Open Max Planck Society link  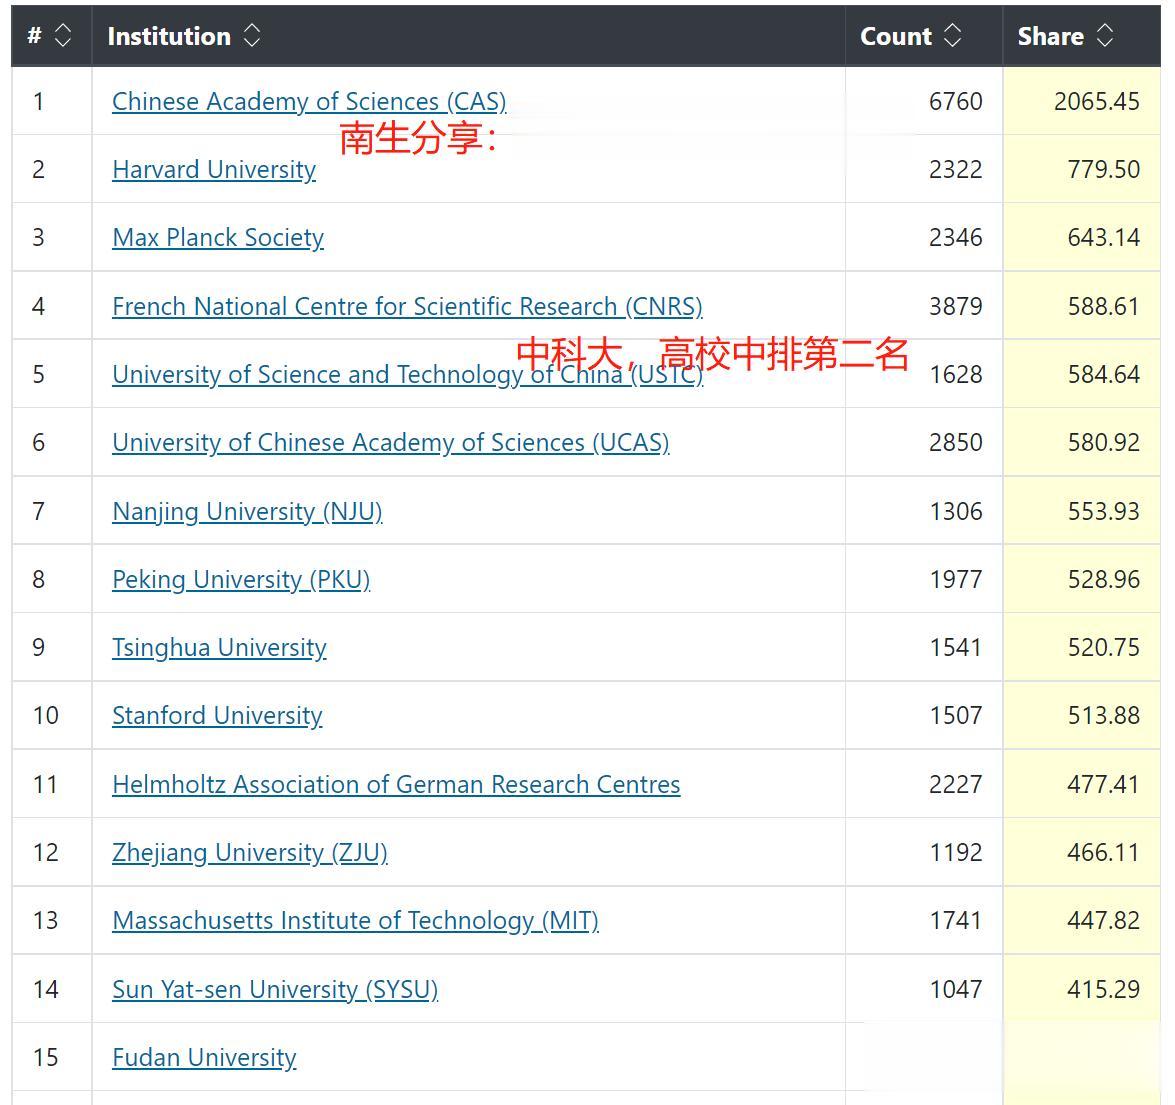coord(217,237)
